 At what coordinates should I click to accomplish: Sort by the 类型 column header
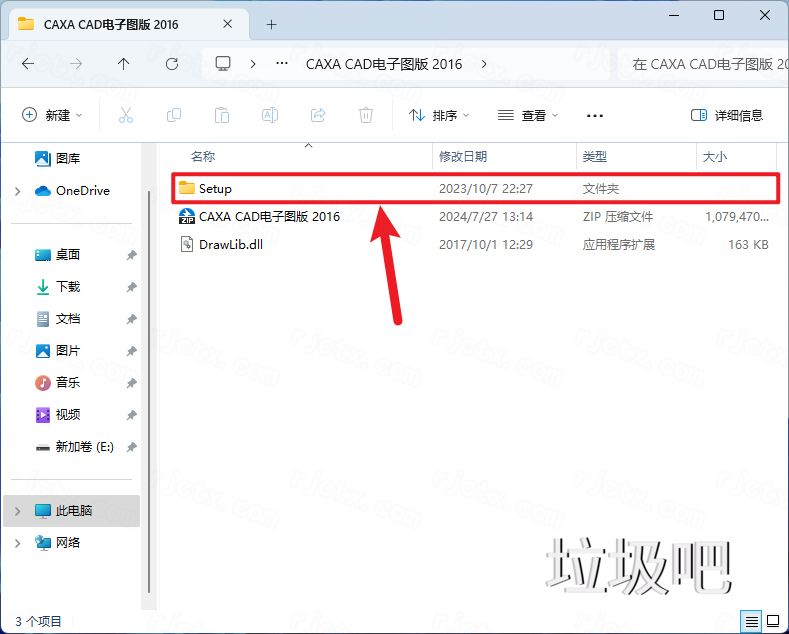pyautogui.click(x=594, y=156)
